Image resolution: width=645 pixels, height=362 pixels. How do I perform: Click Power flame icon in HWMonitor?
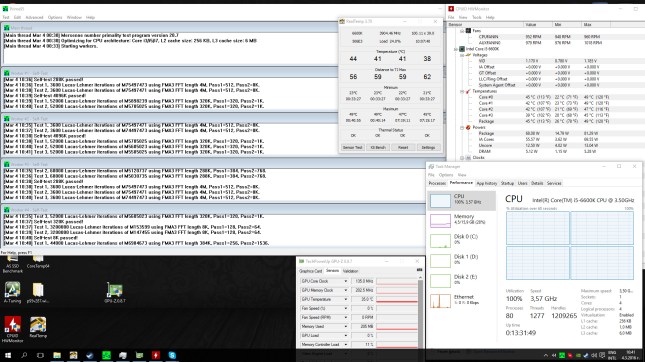point(468,128)
